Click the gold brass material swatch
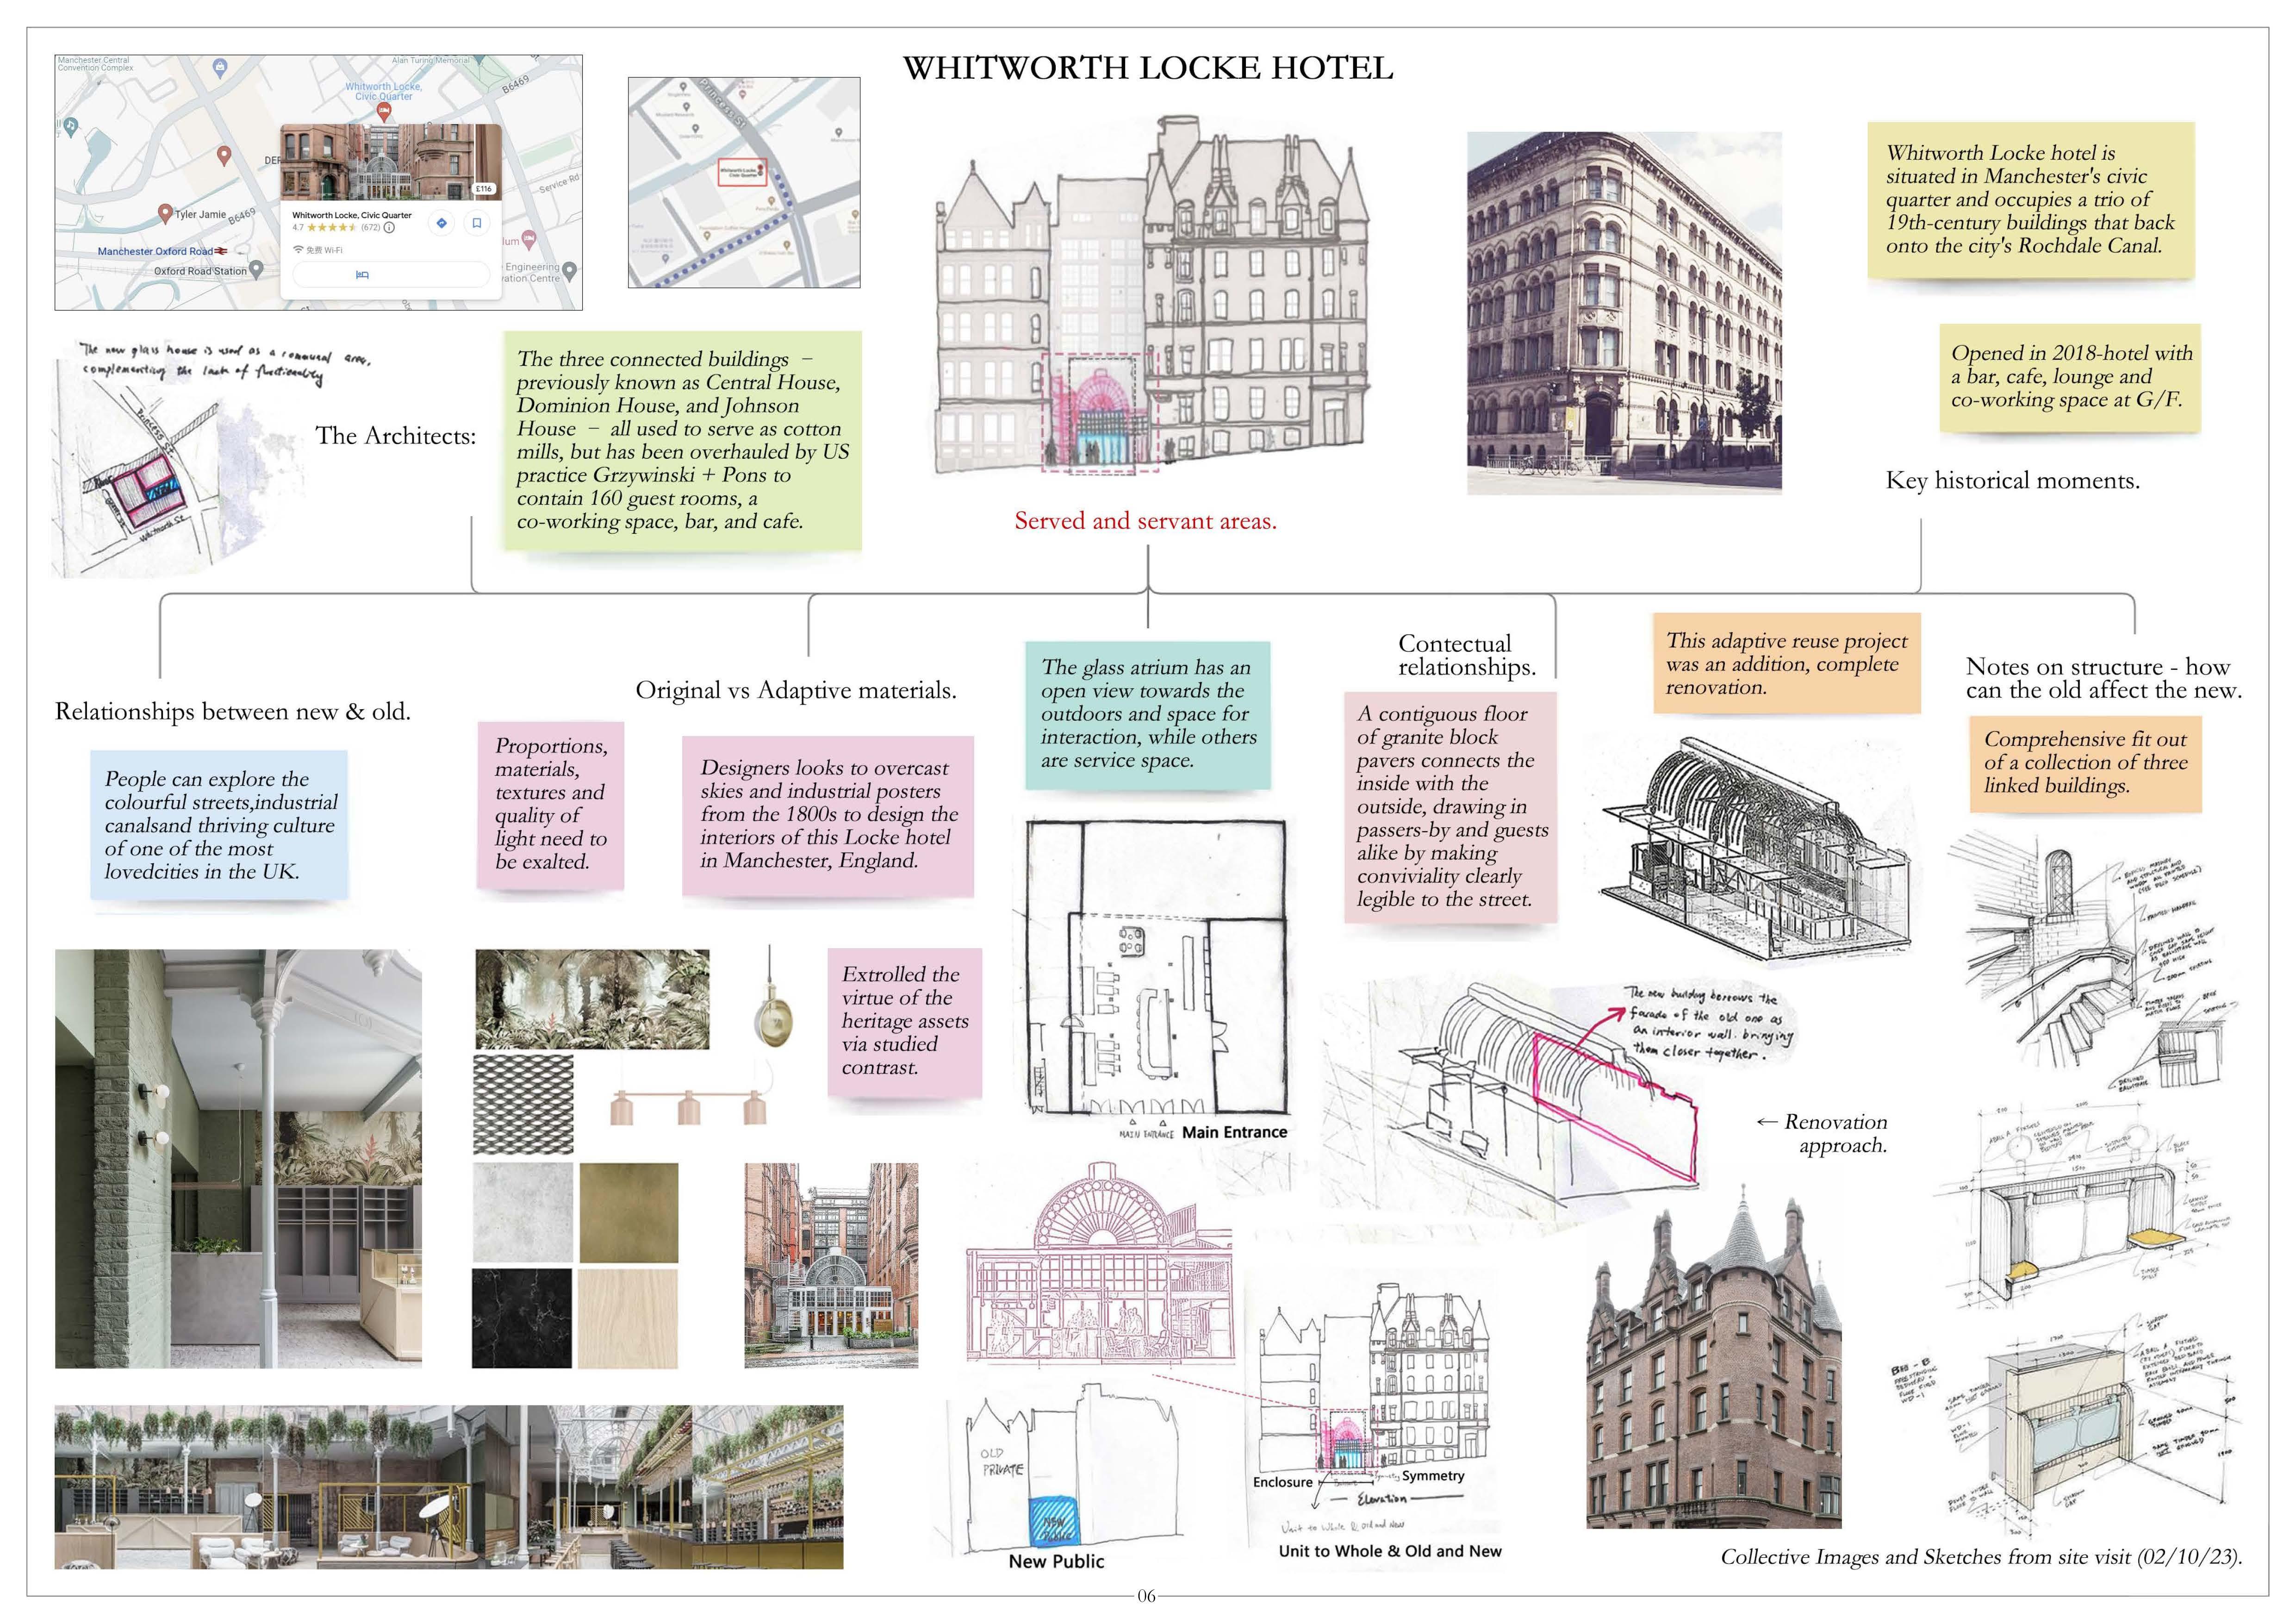 coord(628,1212)
